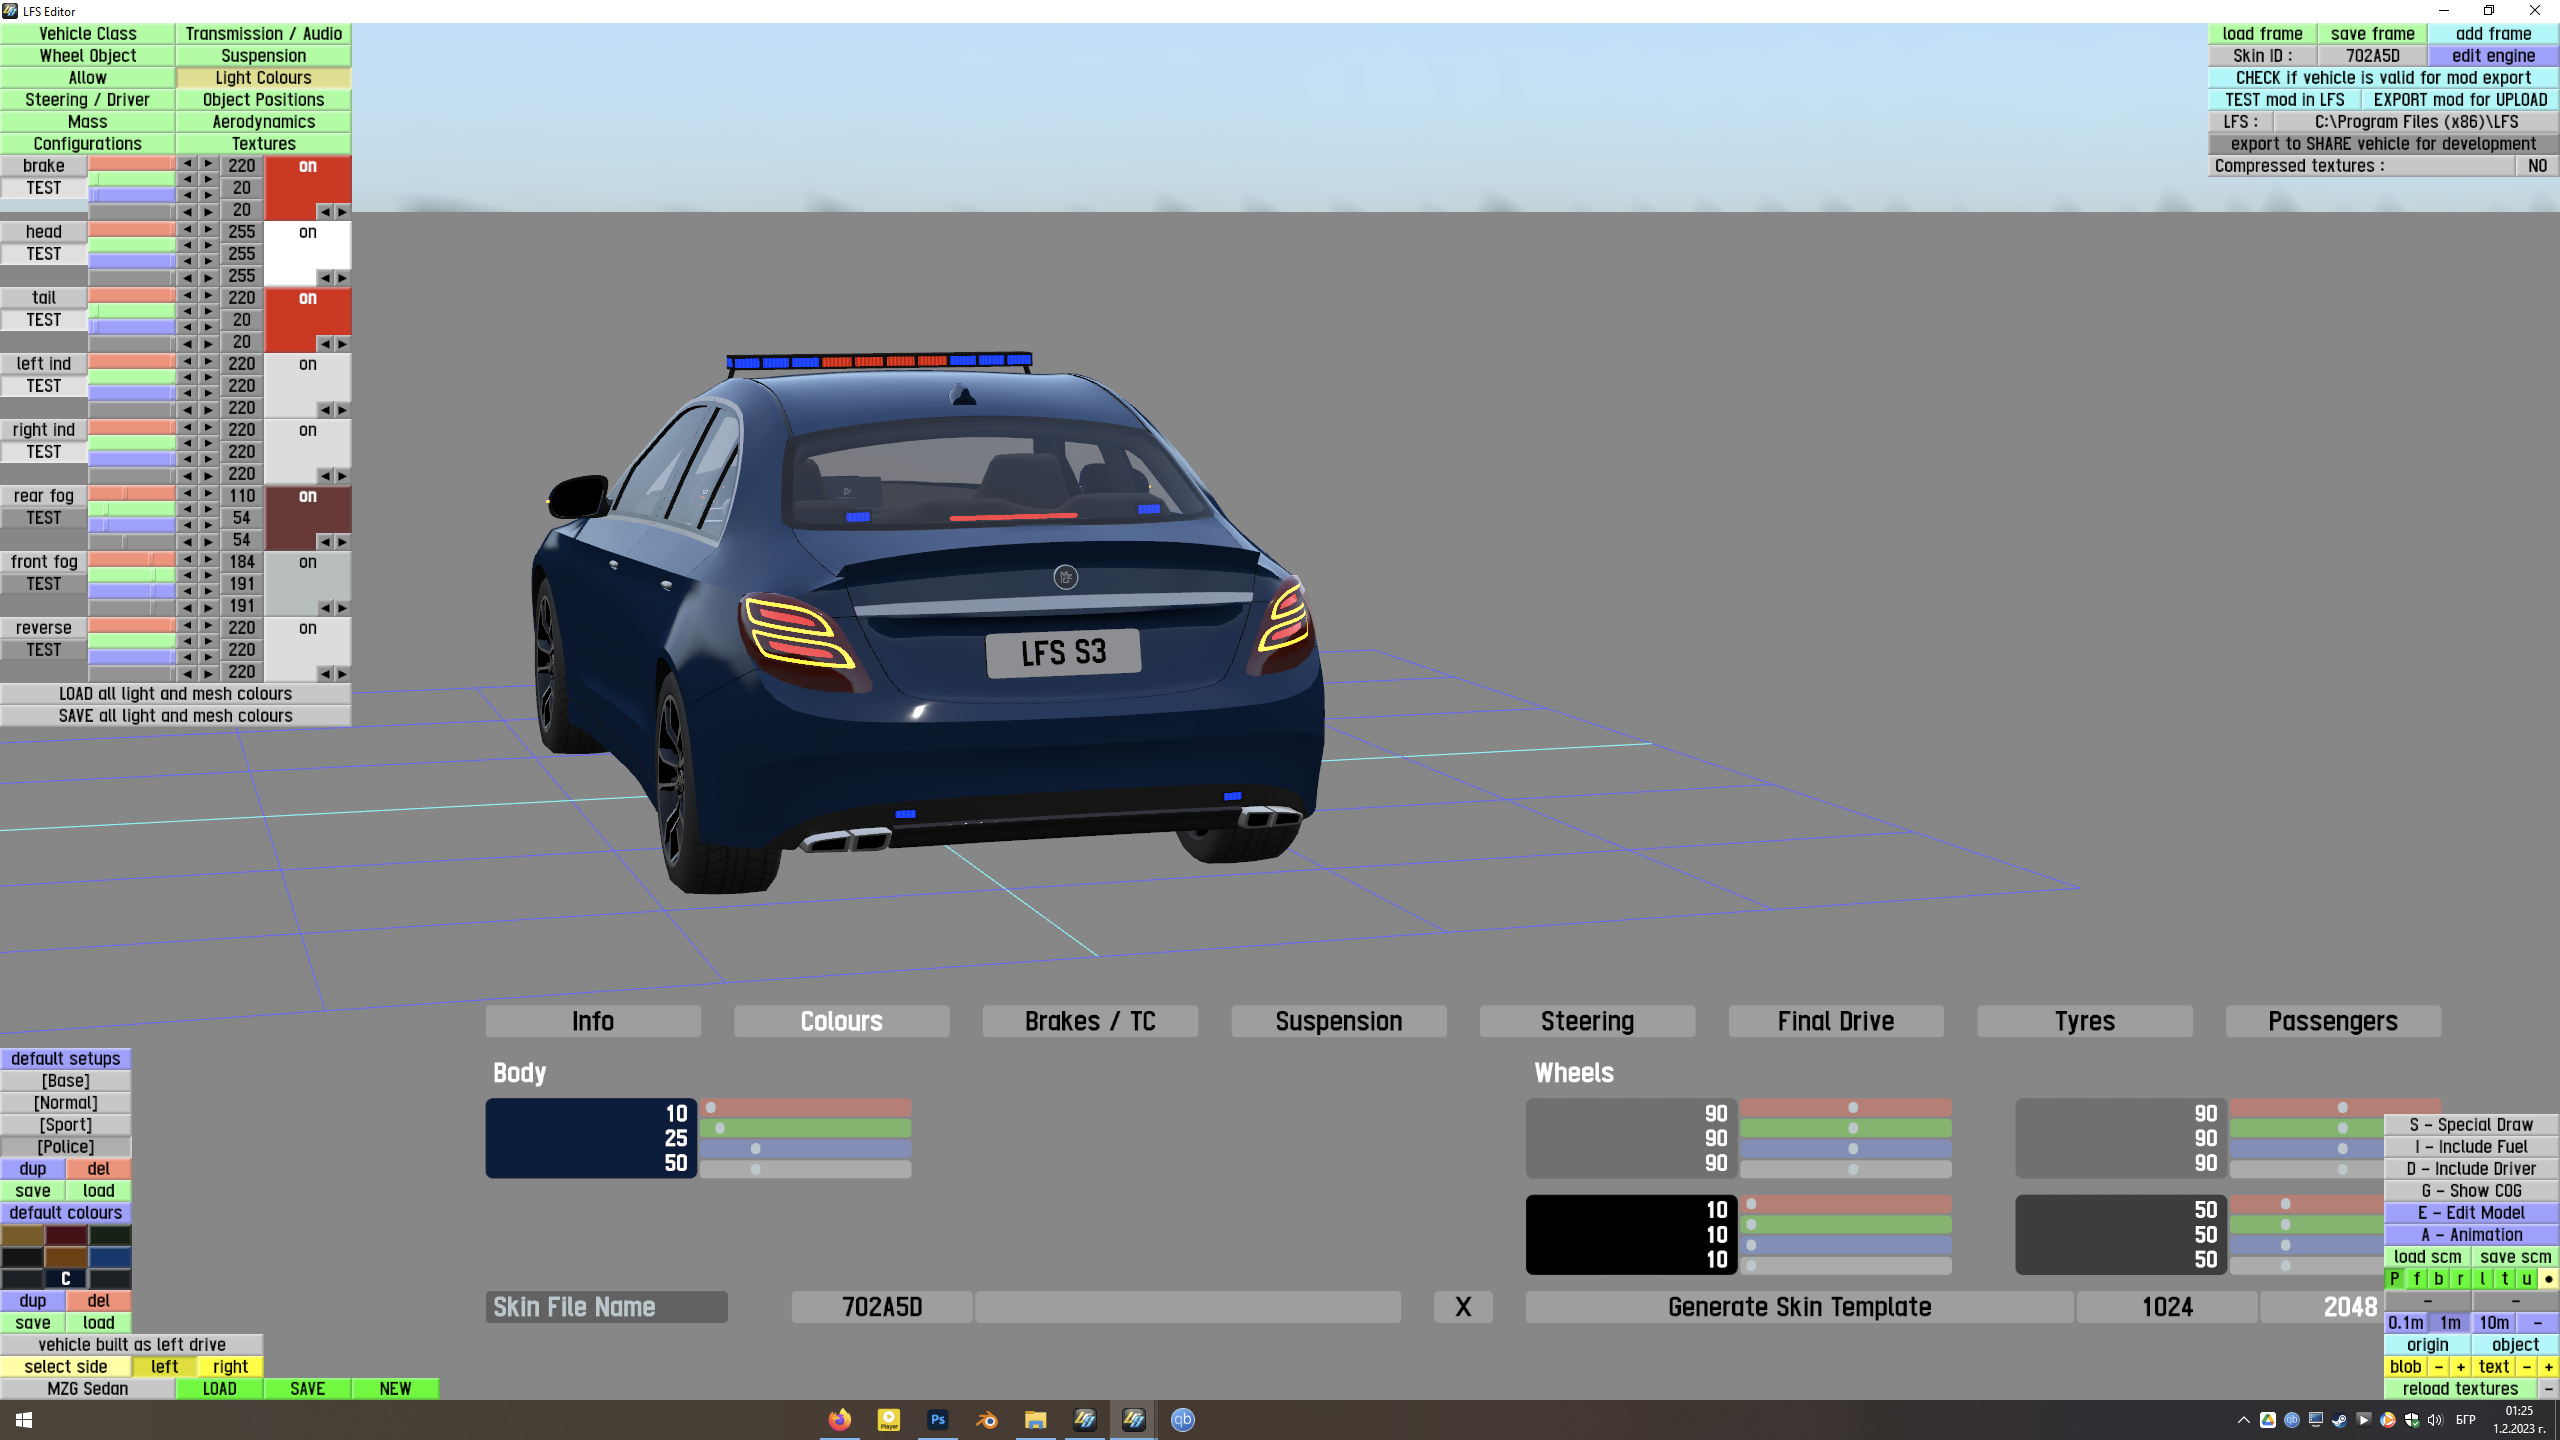Select the P perspective view button
This screenshot has width=2560, height=1440.
coord(2395,1279)
